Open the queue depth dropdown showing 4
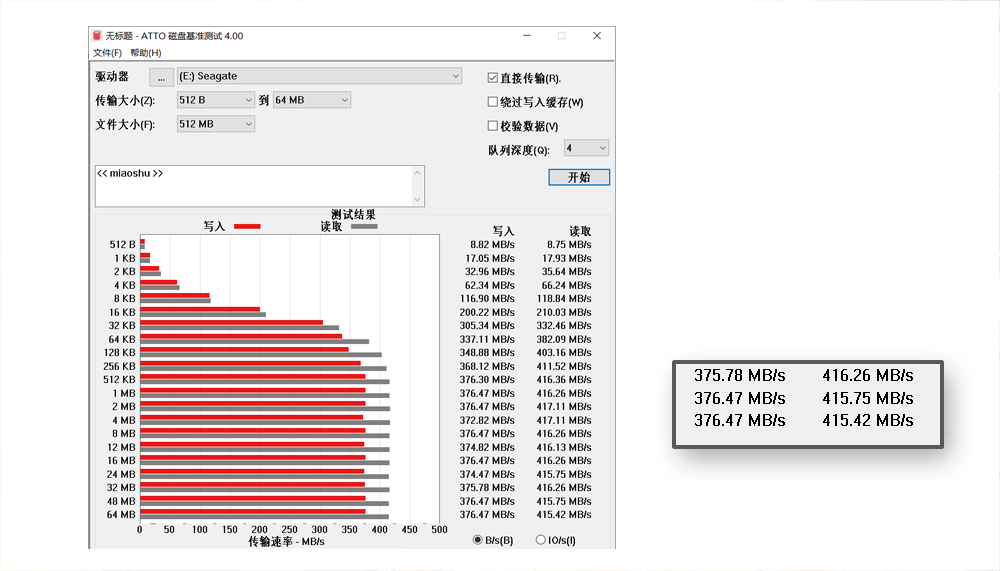 [x=601, y=148]
